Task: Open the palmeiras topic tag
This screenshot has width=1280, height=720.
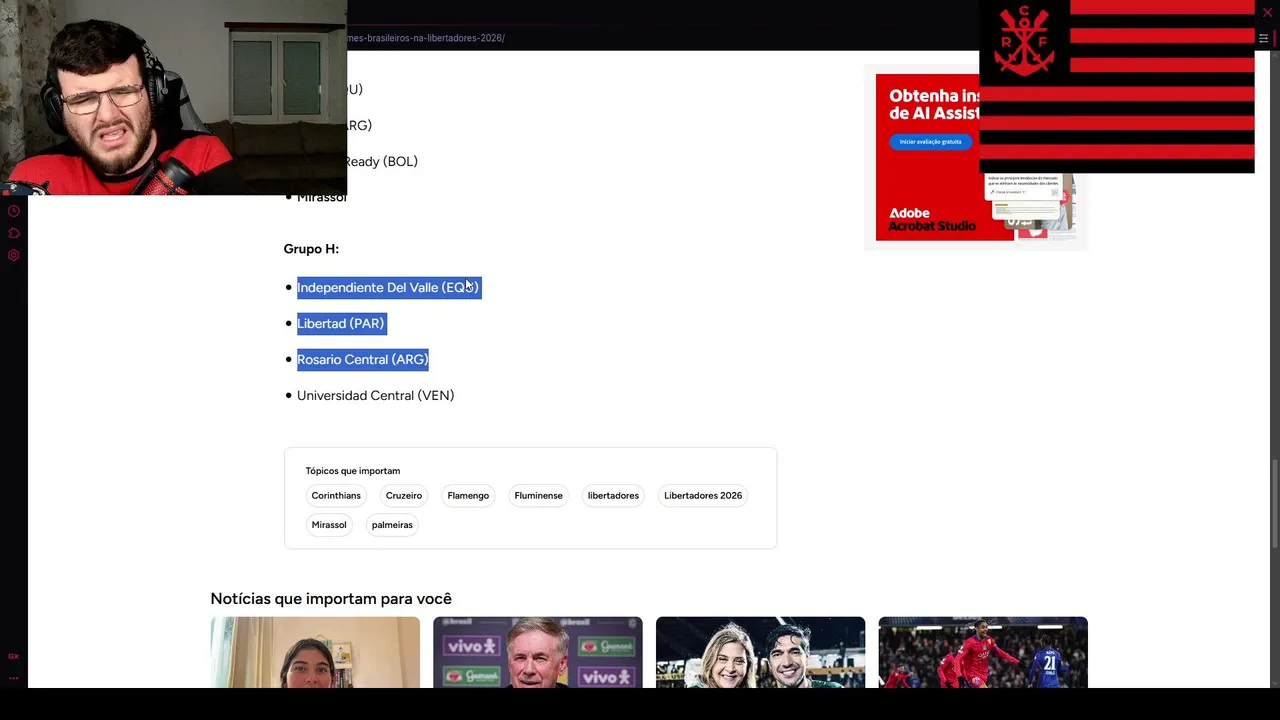Action: click(392, 525)
